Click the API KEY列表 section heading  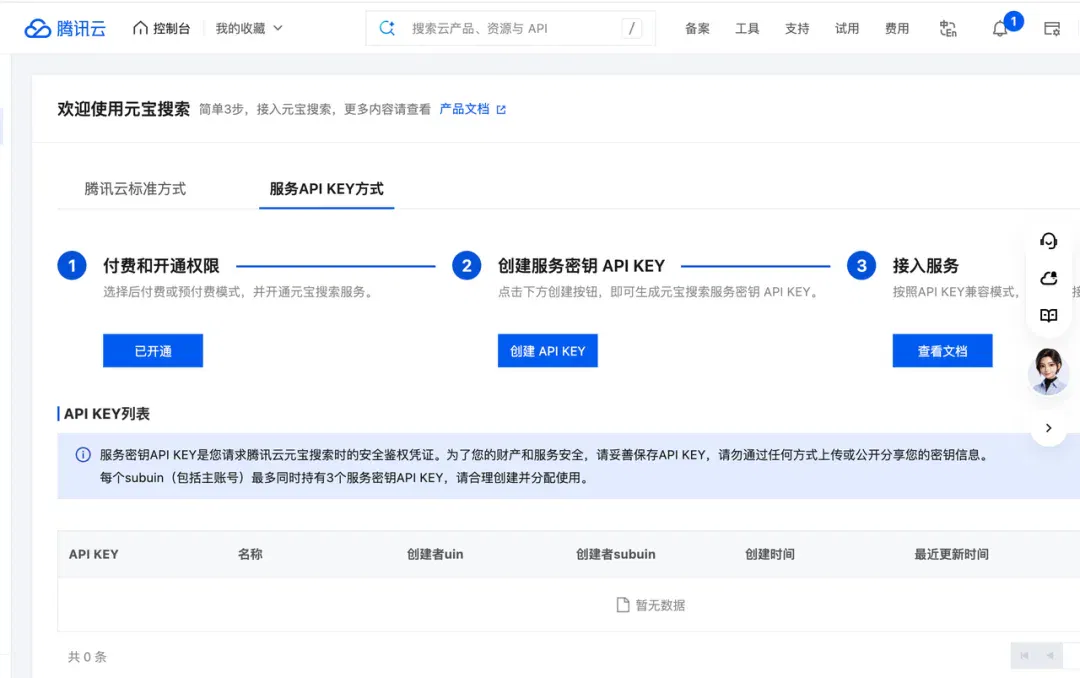(107, 413)
